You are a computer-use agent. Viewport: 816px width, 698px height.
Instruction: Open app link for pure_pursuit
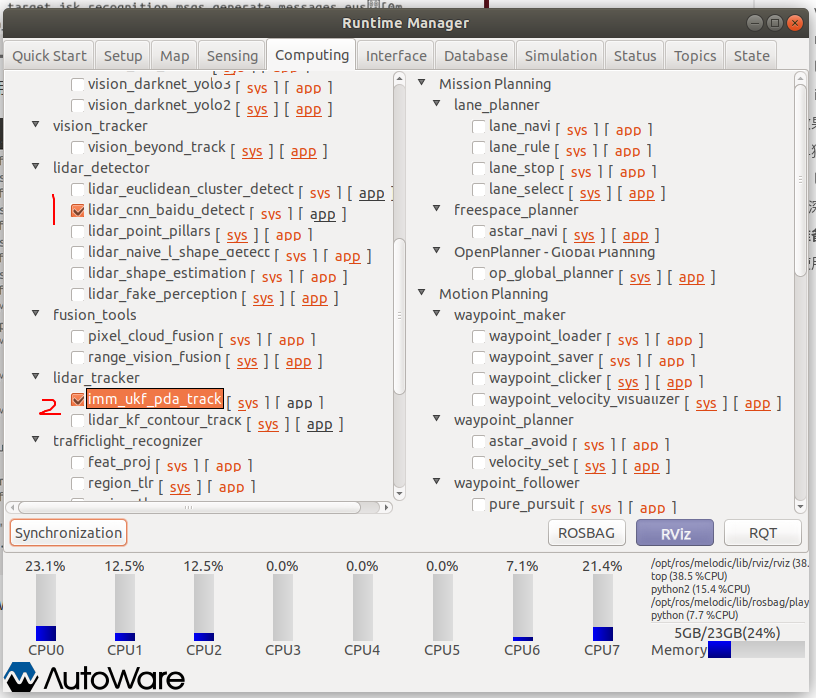[652, 507]
